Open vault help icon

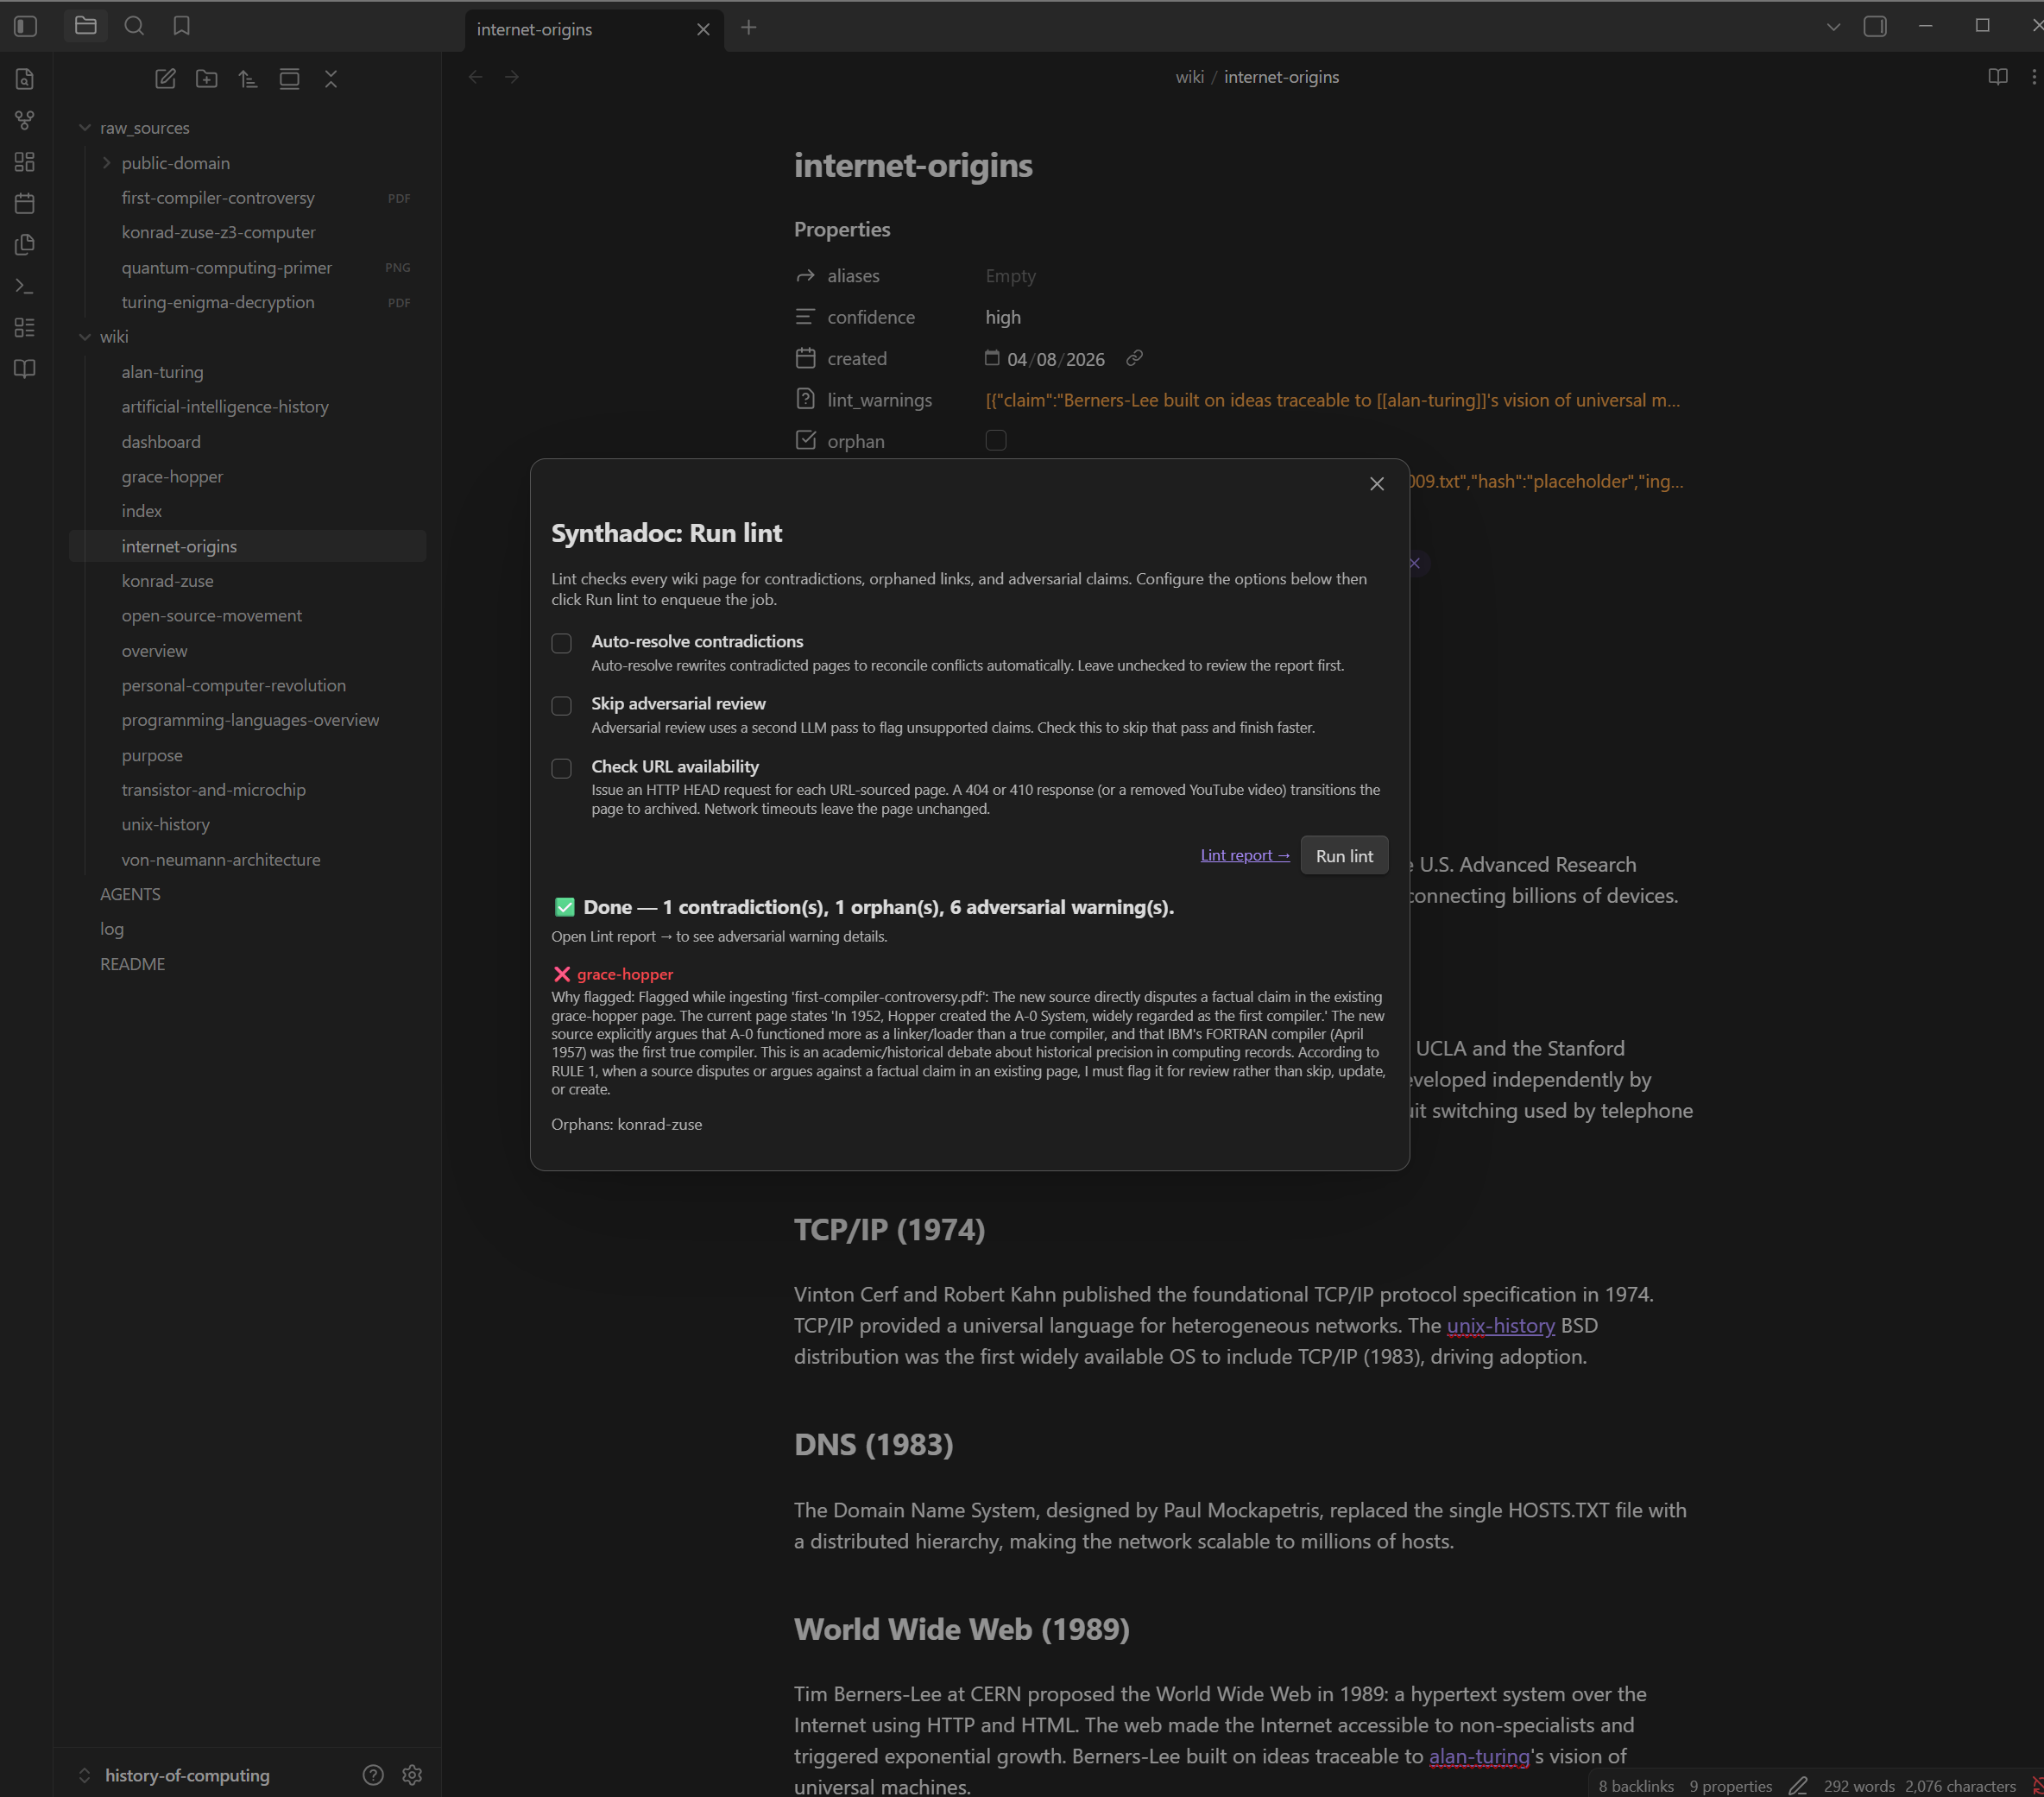coord(373,1775)
